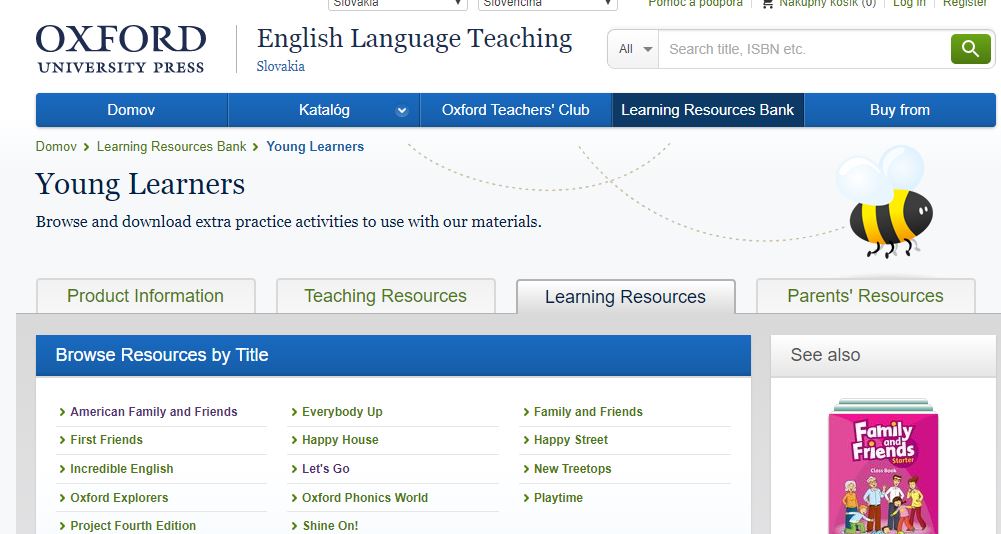This screenshot has height=534, width=1001.
Task: Open the Incredible English link
Action: pos(122,469)
